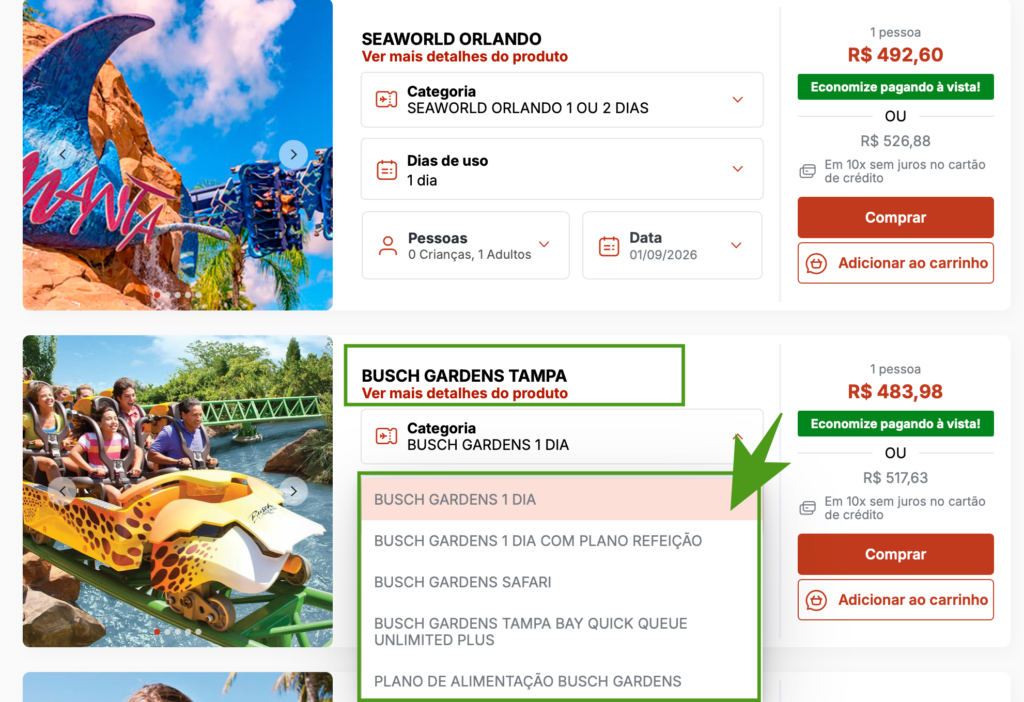This screenshot has height=702, width=1024.
Task: Expand the SeaWorld Categoria dropdown chevron
Action: coord(737,100)
